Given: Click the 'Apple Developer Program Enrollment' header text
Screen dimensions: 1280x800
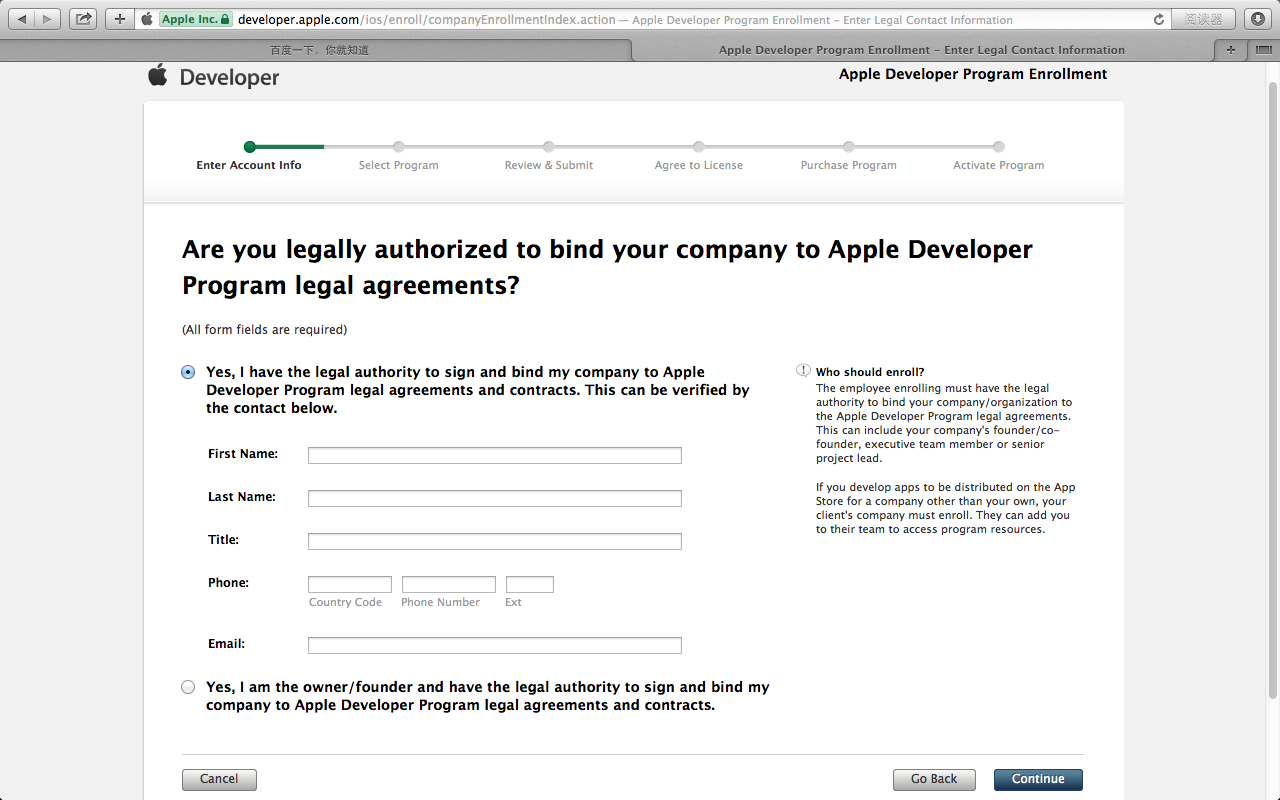Looking at the screenshot, I should [973, 74].
